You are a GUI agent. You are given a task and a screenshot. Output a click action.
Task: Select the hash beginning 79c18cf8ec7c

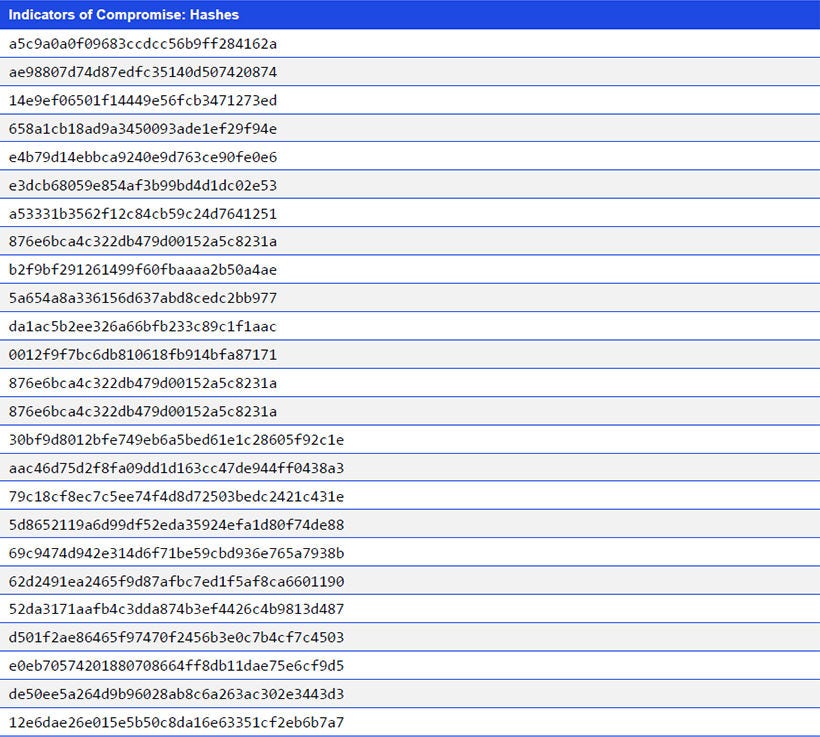pyautogui.click(x=176, y=496)
